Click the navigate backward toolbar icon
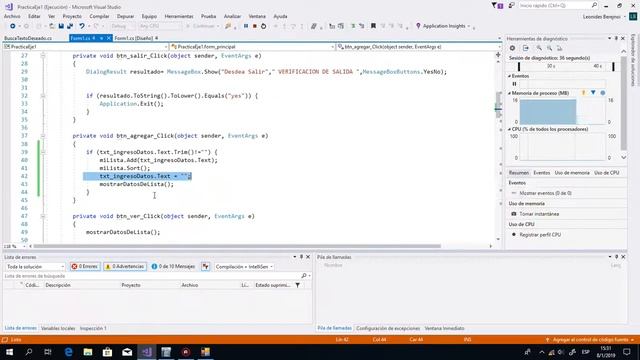Screen dimensions: 640x360 (x=13, y=26)
